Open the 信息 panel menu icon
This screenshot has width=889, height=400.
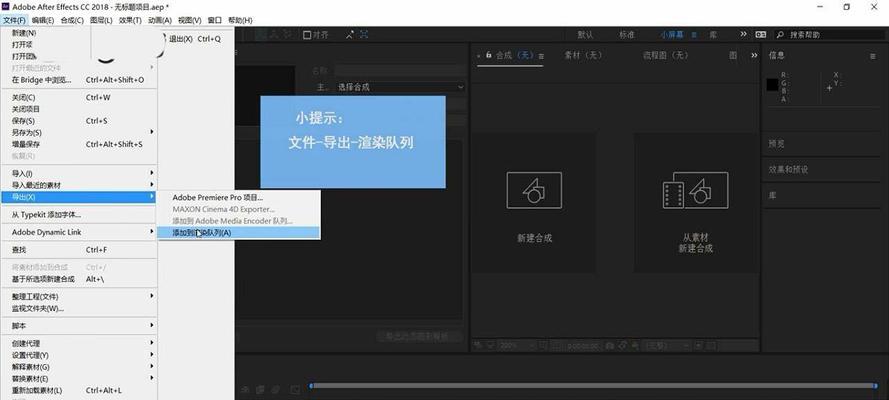click(873, 56)
